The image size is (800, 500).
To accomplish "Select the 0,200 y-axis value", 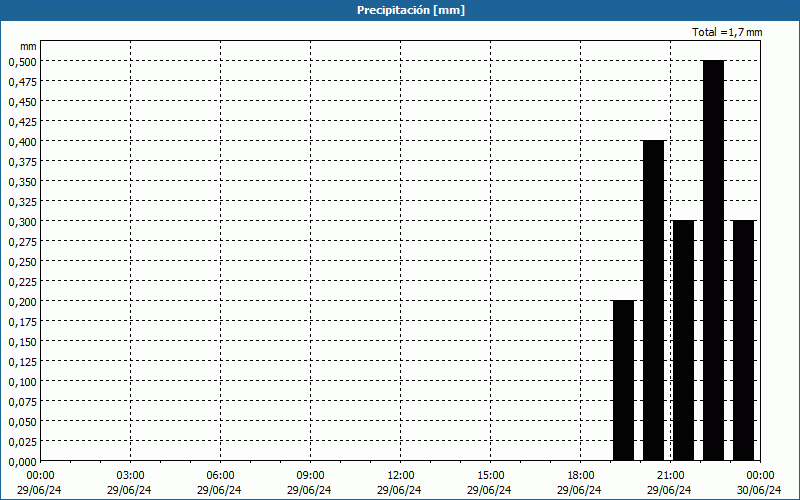I will coord(22,302).
